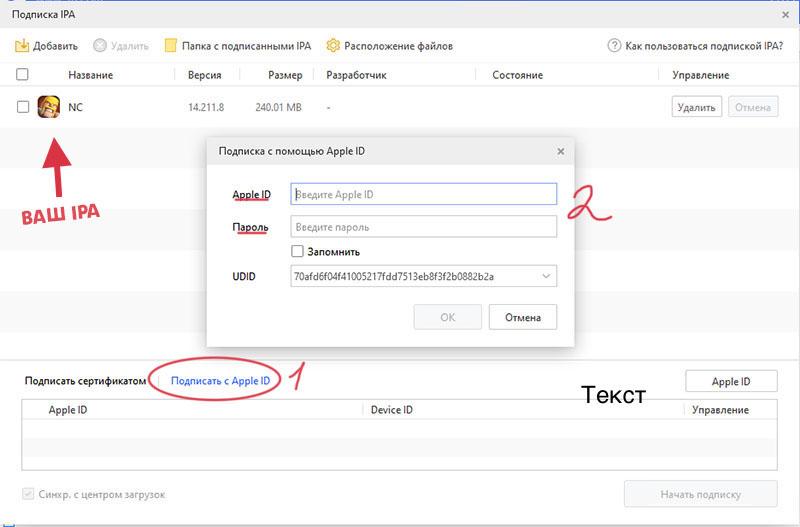Select the NC app icon thumbnail
Image resolution: width=800 pixels, height=527 pixels.
point(48,107)
